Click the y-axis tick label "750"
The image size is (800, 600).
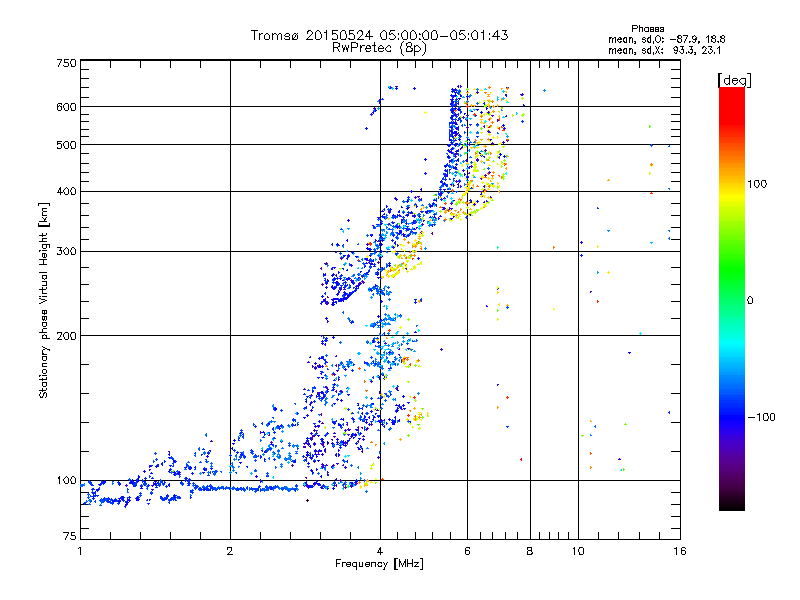coord(67,63)
